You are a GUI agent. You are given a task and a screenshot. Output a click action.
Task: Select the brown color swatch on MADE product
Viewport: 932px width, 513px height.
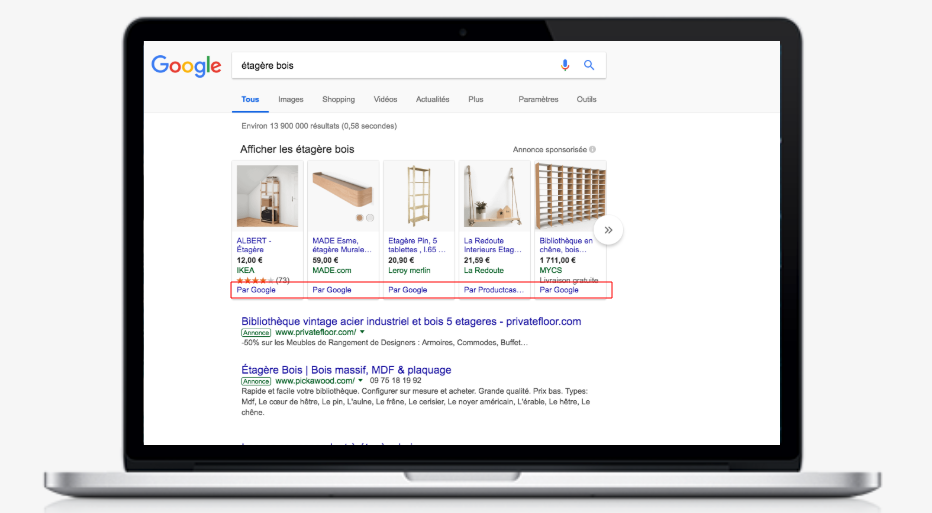[x=359, y=218]
